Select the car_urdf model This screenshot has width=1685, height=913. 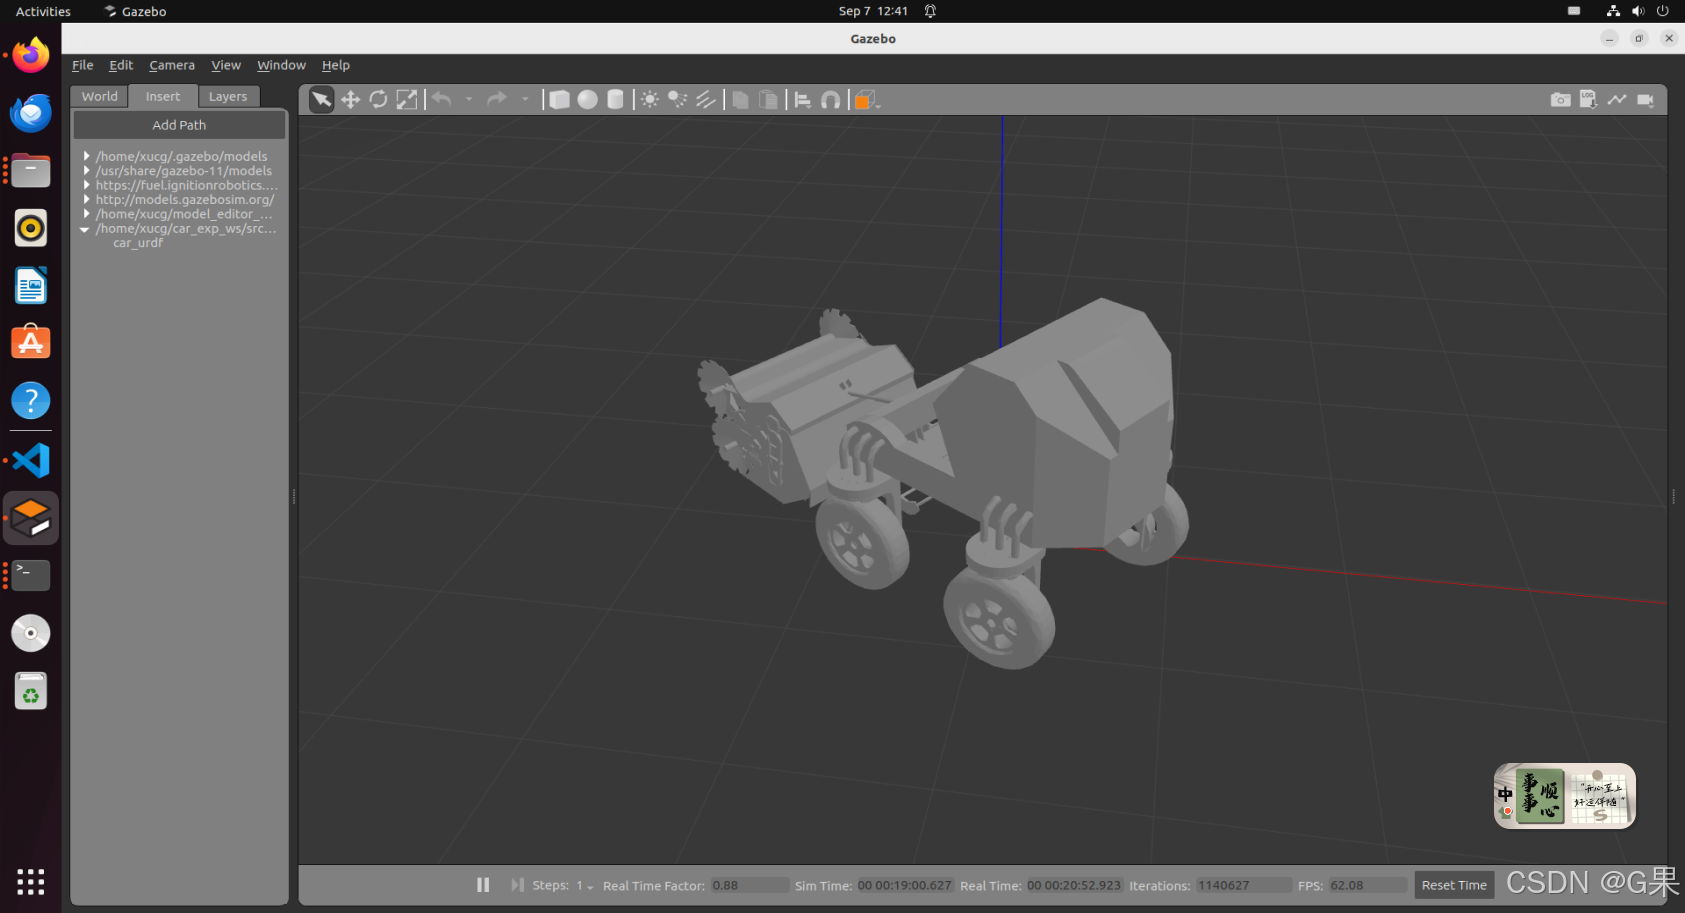click(138, 243)
